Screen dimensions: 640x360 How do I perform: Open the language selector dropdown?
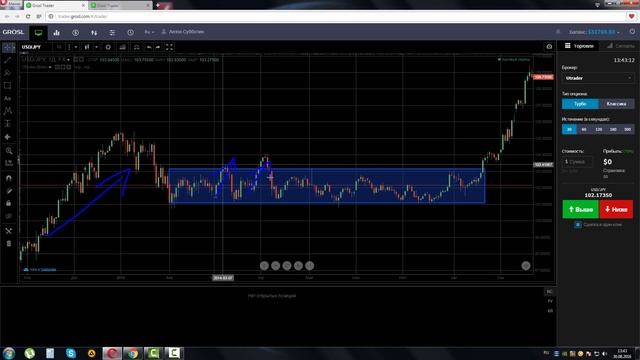click(x=149, y=32)
